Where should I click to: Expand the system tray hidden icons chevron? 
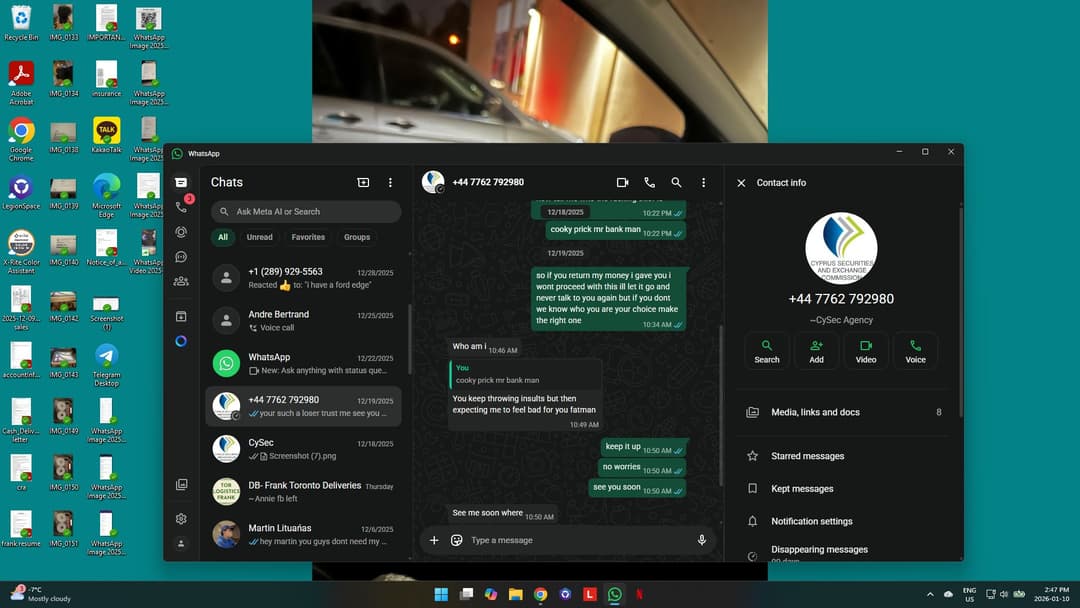click(930, 594)
